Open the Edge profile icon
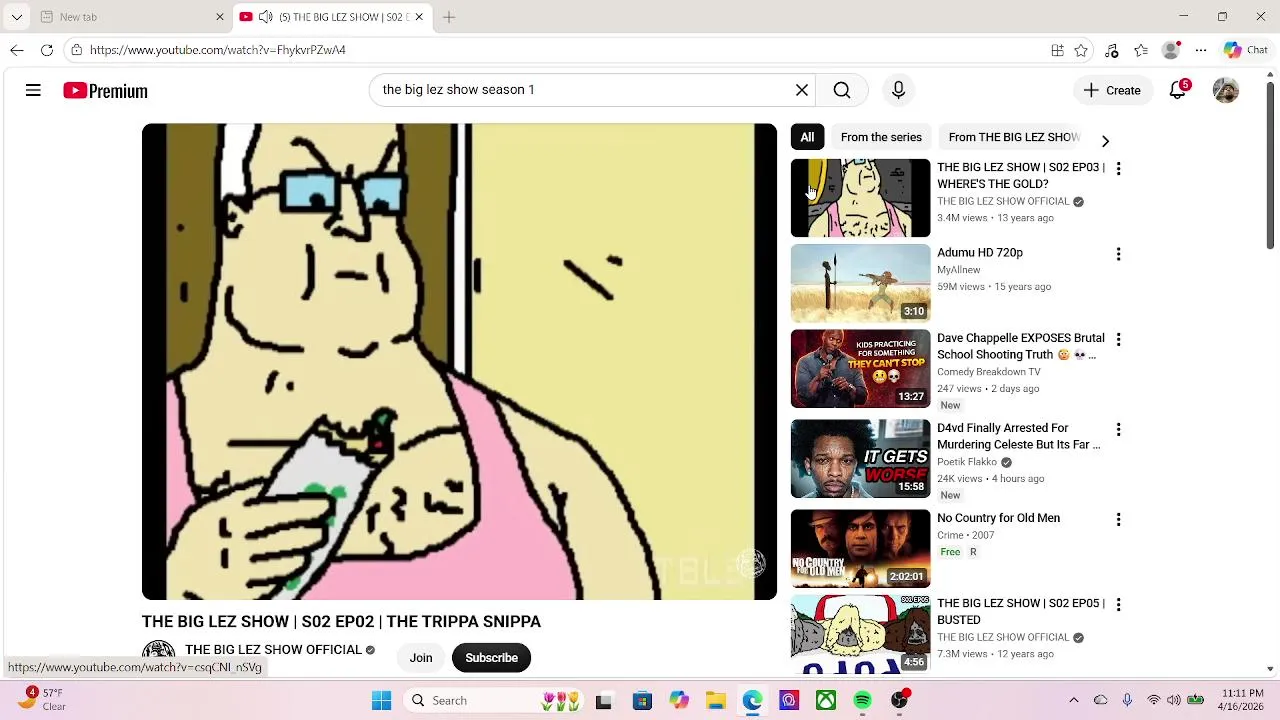1280x720 pixels. (1171, 50)
